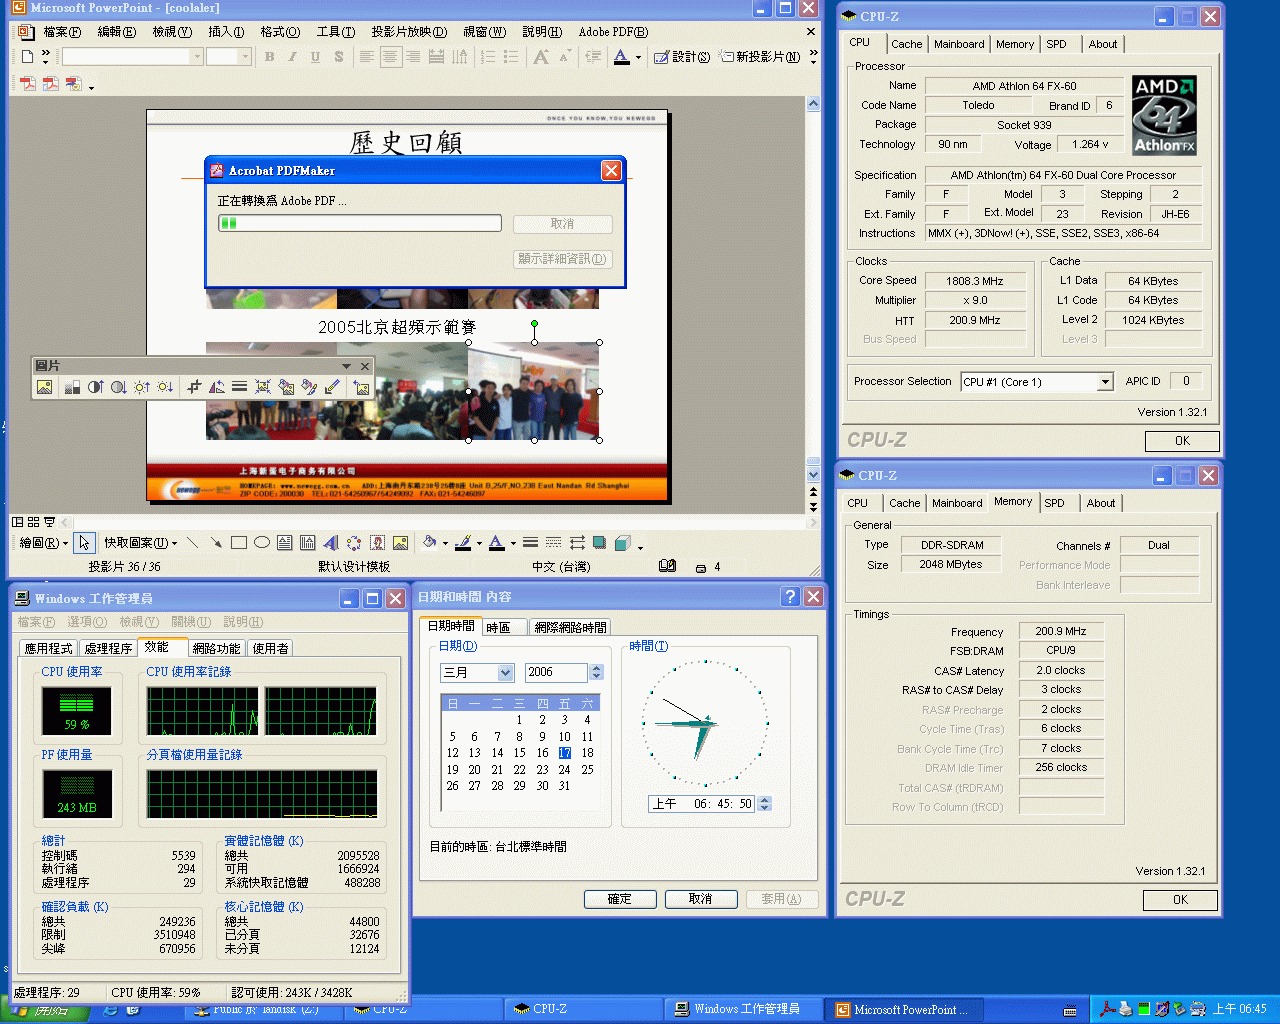Open Line Style icon in picture toolbar
The width and height of the screenshot is (1280, 1024).
(x=239, y=387)
